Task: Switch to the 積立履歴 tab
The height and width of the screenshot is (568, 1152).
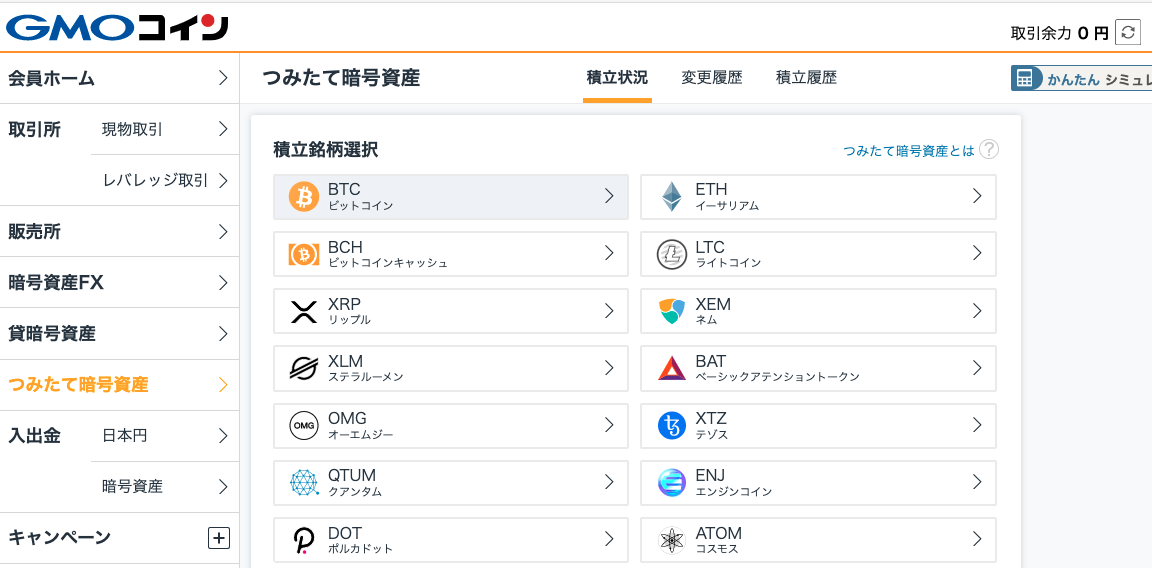Action: tap(806, 78)
